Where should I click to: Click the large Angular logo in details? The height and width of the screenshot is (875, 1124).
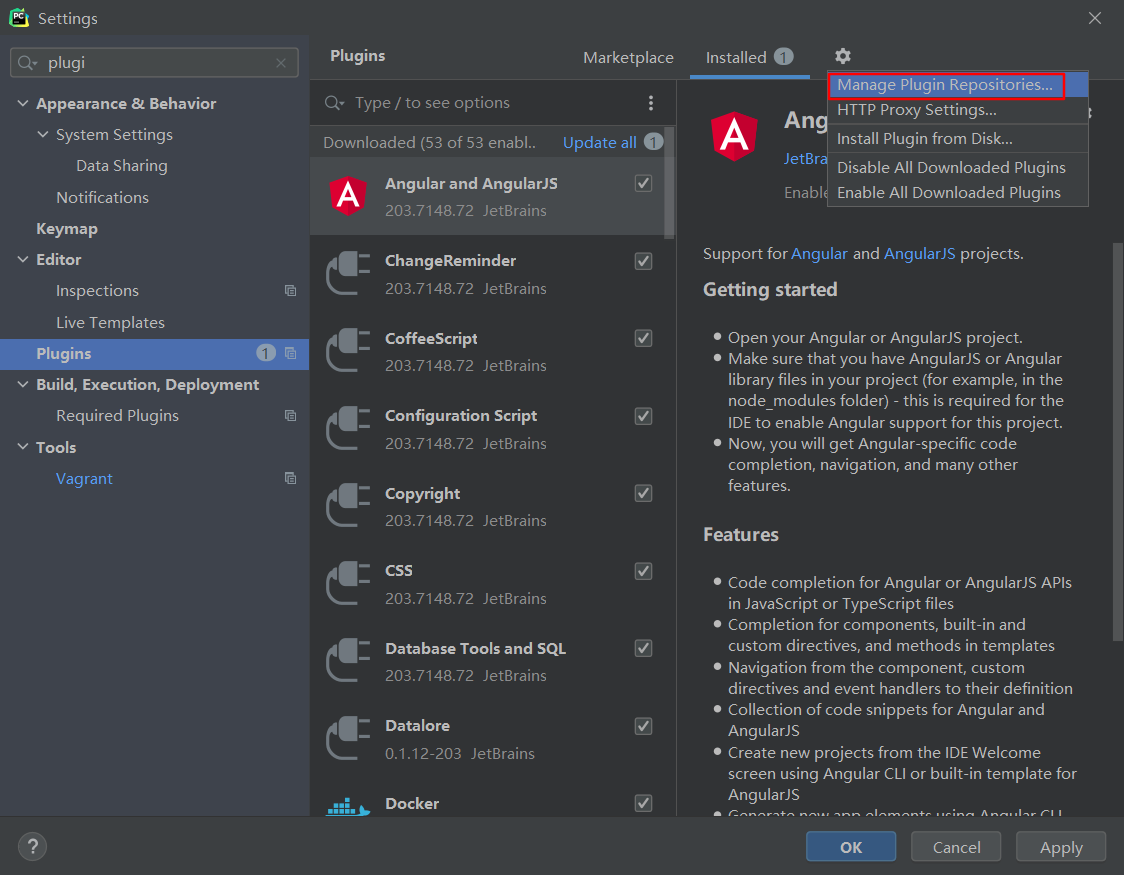734,136
